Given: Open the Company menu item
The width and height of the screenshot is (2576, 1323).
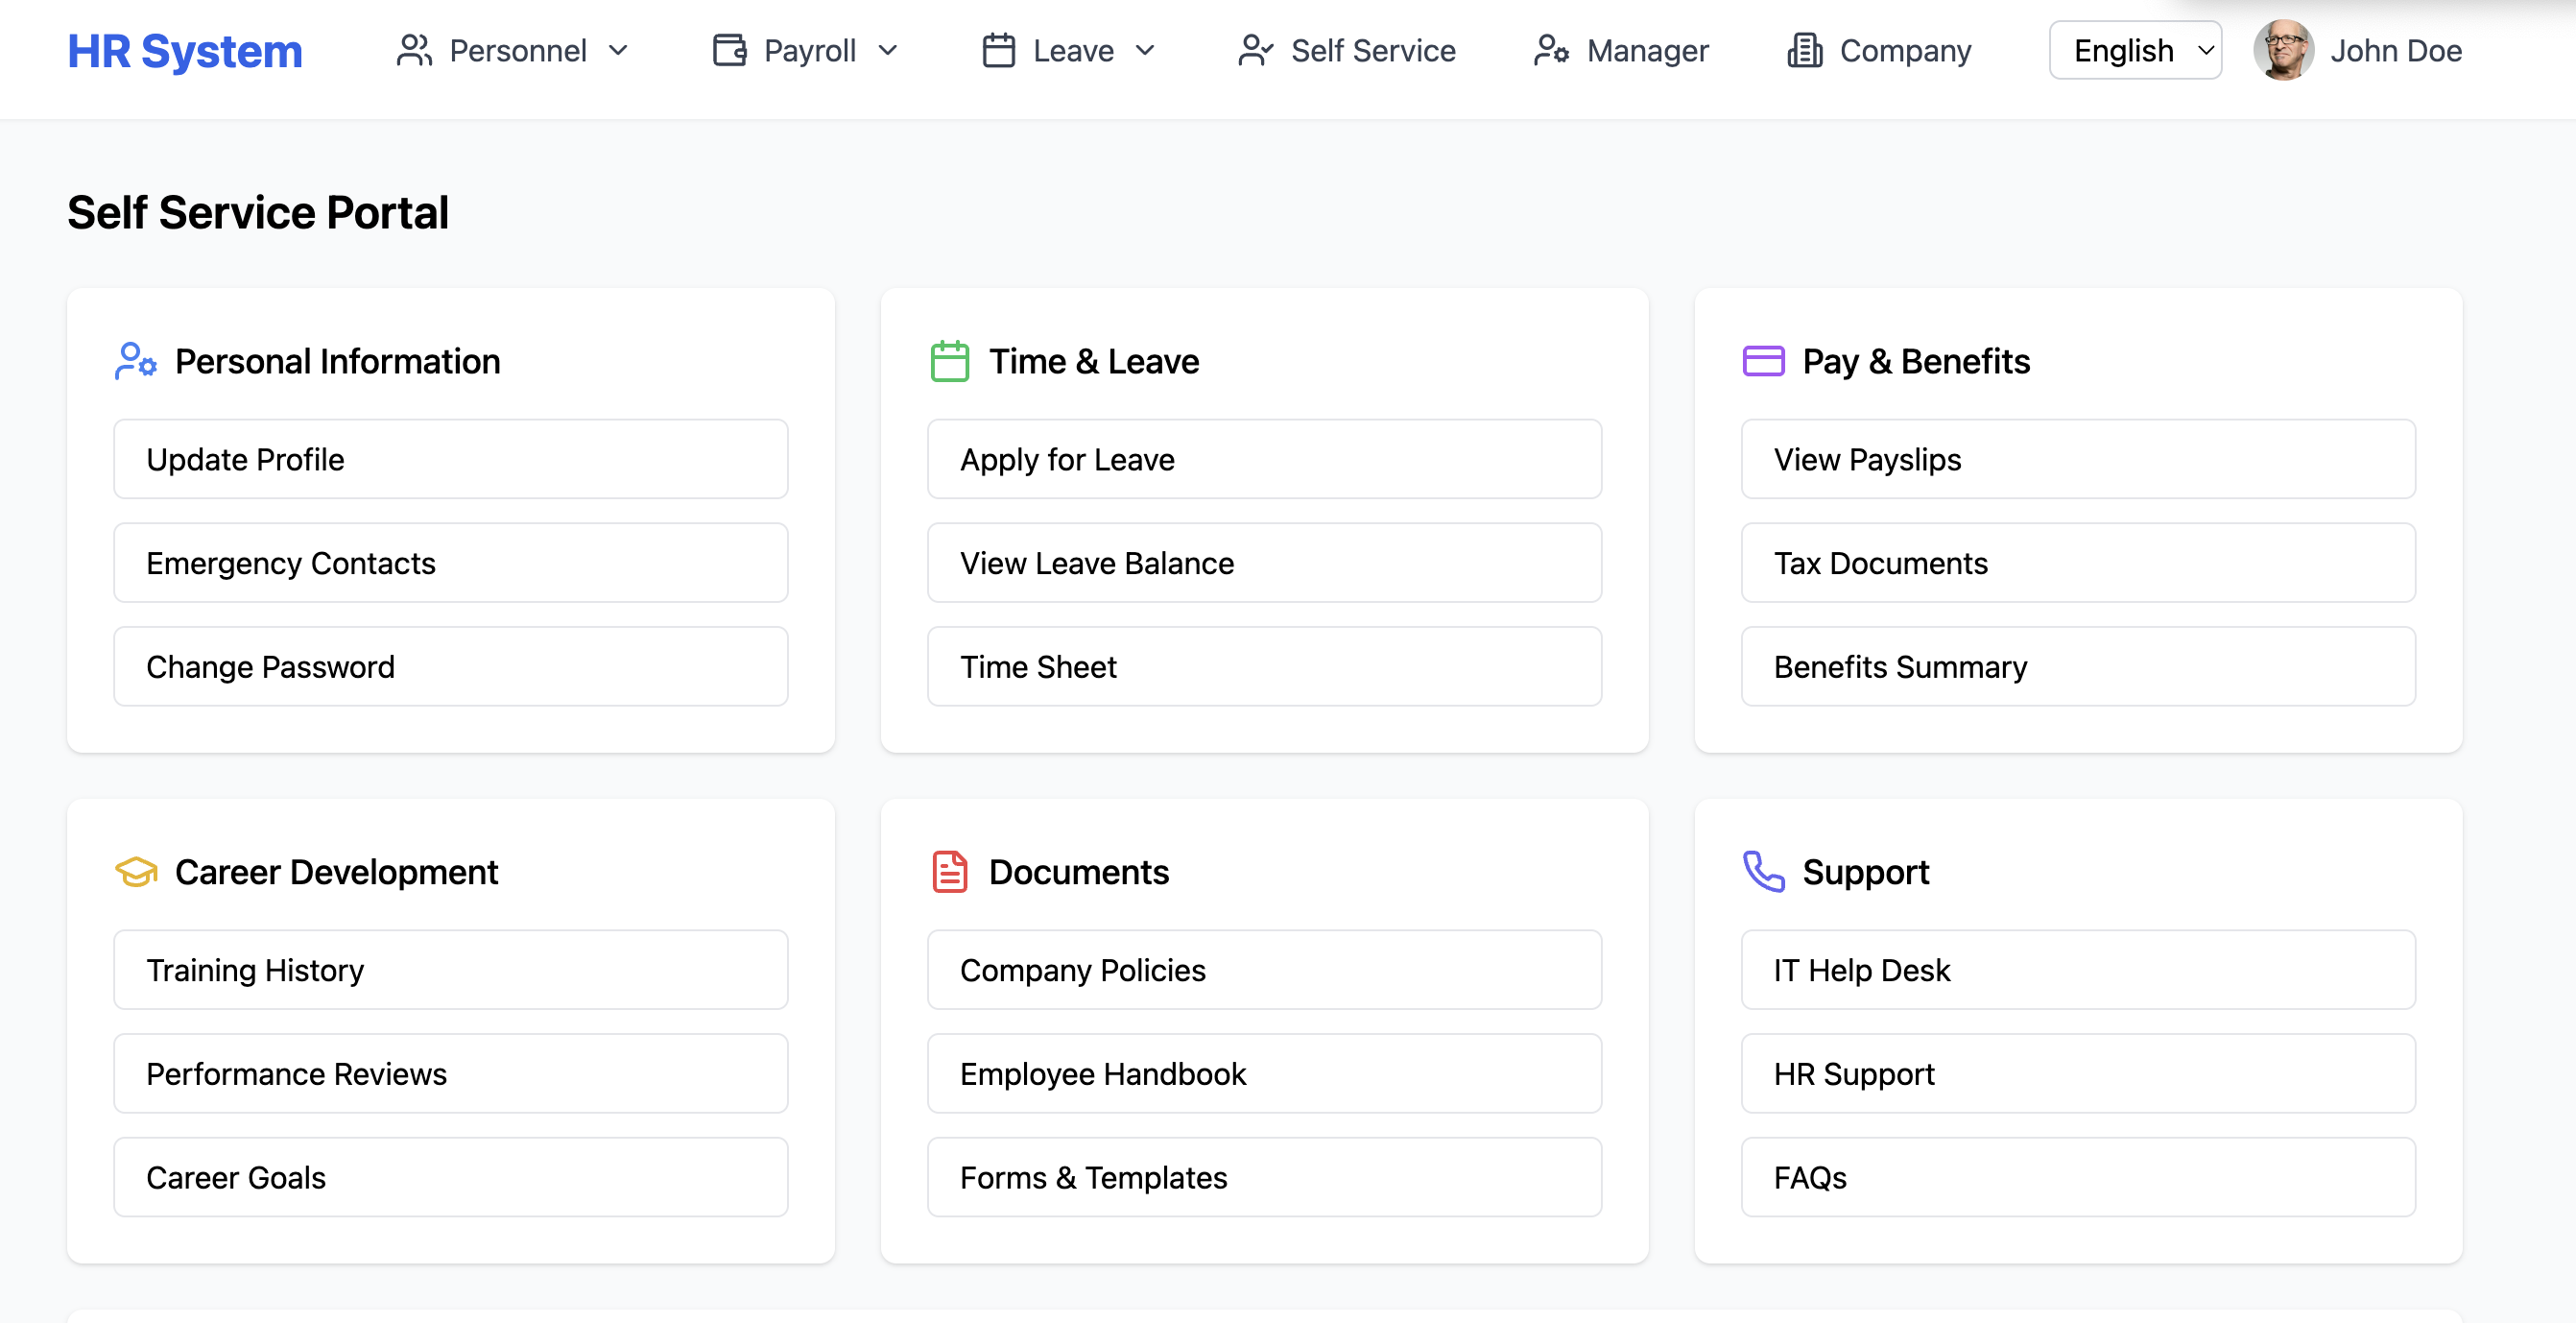Looking at the screenshot, I should click(x=1879, y=51).
